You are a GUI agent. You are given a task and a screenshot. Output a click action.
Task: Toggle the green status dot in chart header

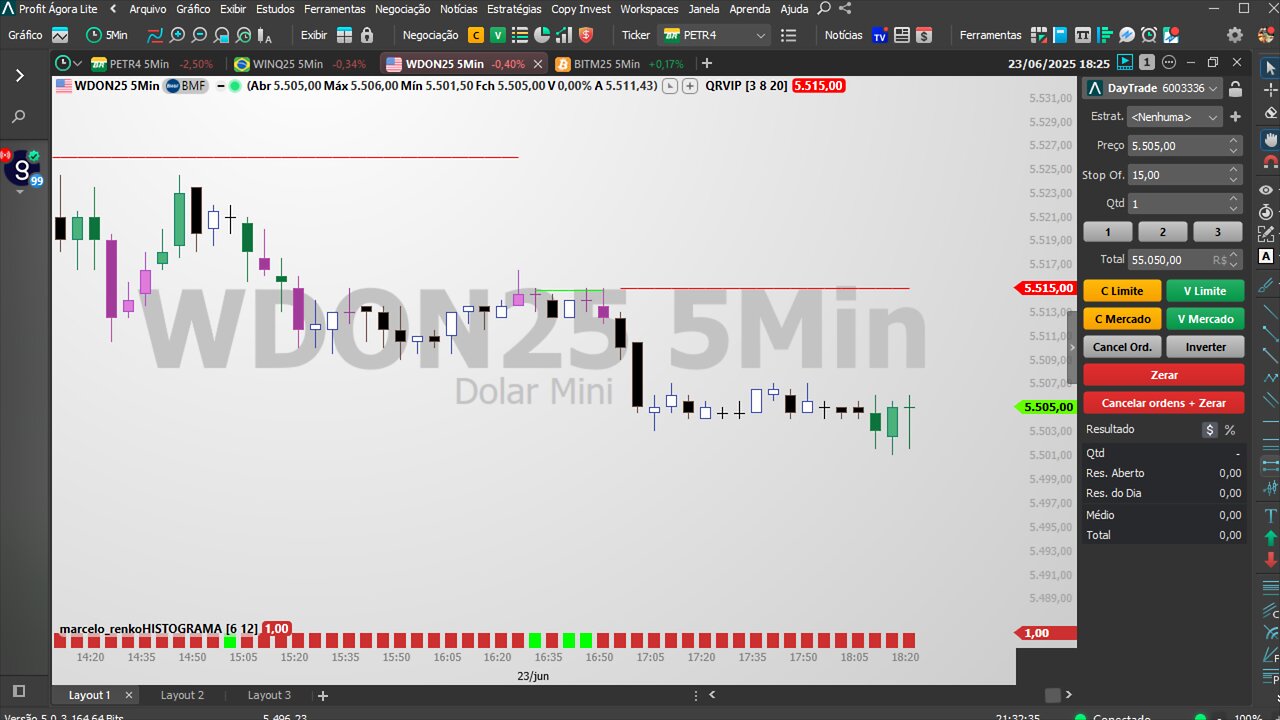[x=235, y=86]
